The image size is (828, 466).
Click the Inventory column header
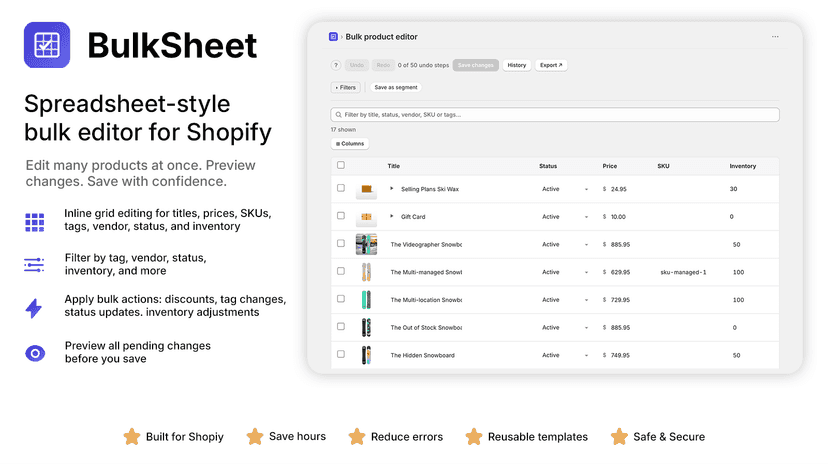coord(742,166)
